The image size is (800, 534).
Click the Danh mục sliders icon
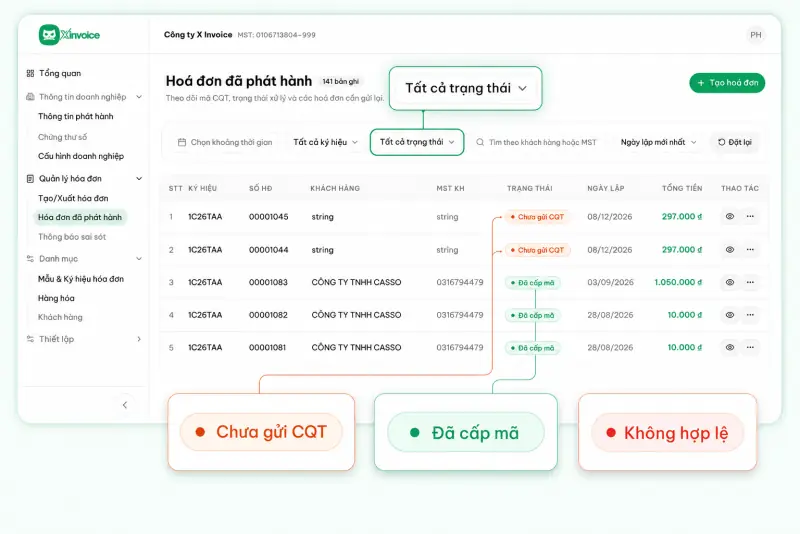(30, 259)
